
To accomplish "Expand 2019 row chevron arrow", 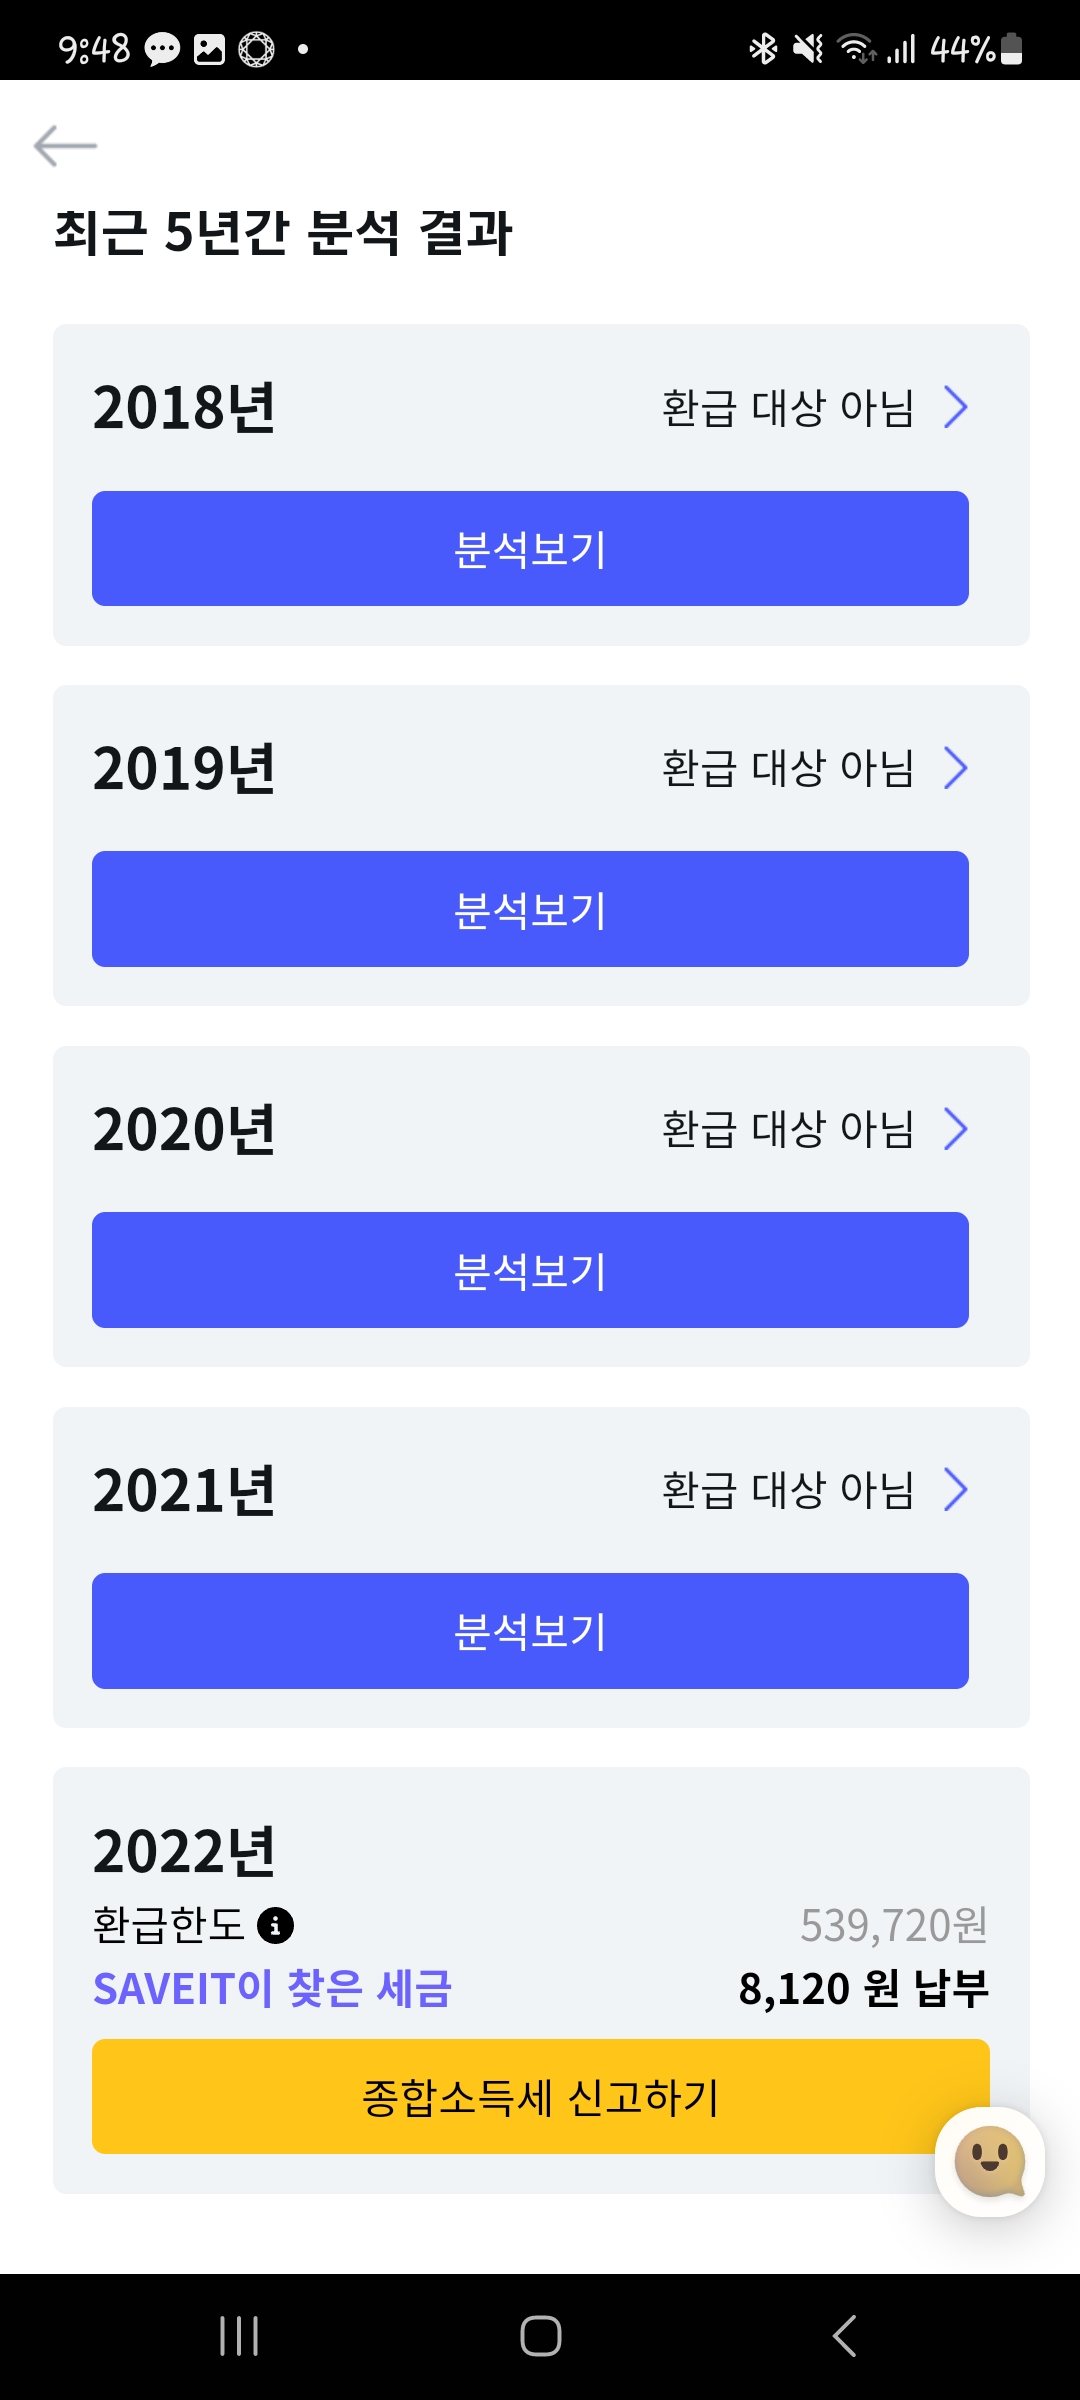I will point(956,768).
